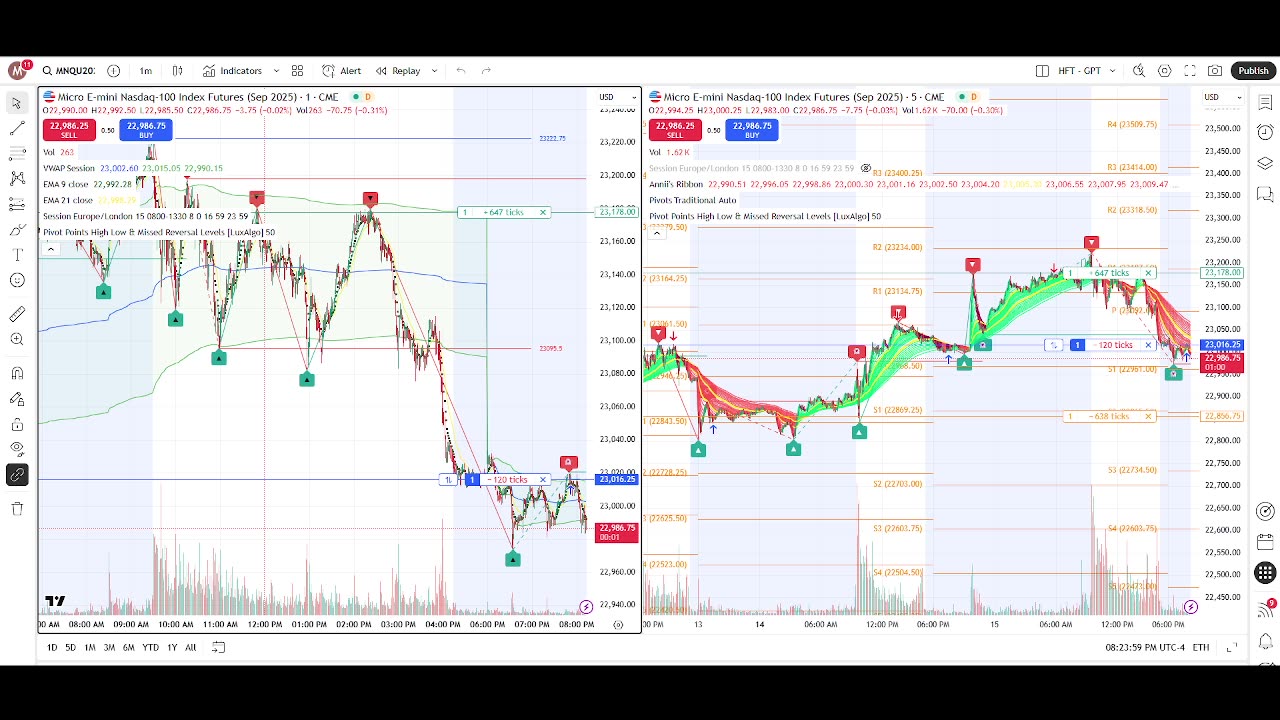Enter fullscreen mode
Viewport: 1280px width, 720px height.
1190,71
